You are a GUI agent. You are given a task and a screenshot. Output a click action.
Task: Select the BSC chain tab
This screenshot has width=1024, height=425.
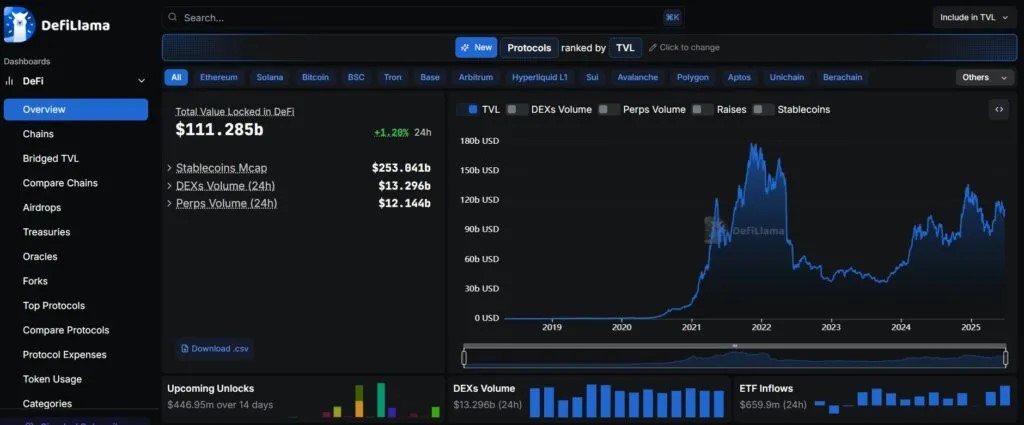click(356, 77)
